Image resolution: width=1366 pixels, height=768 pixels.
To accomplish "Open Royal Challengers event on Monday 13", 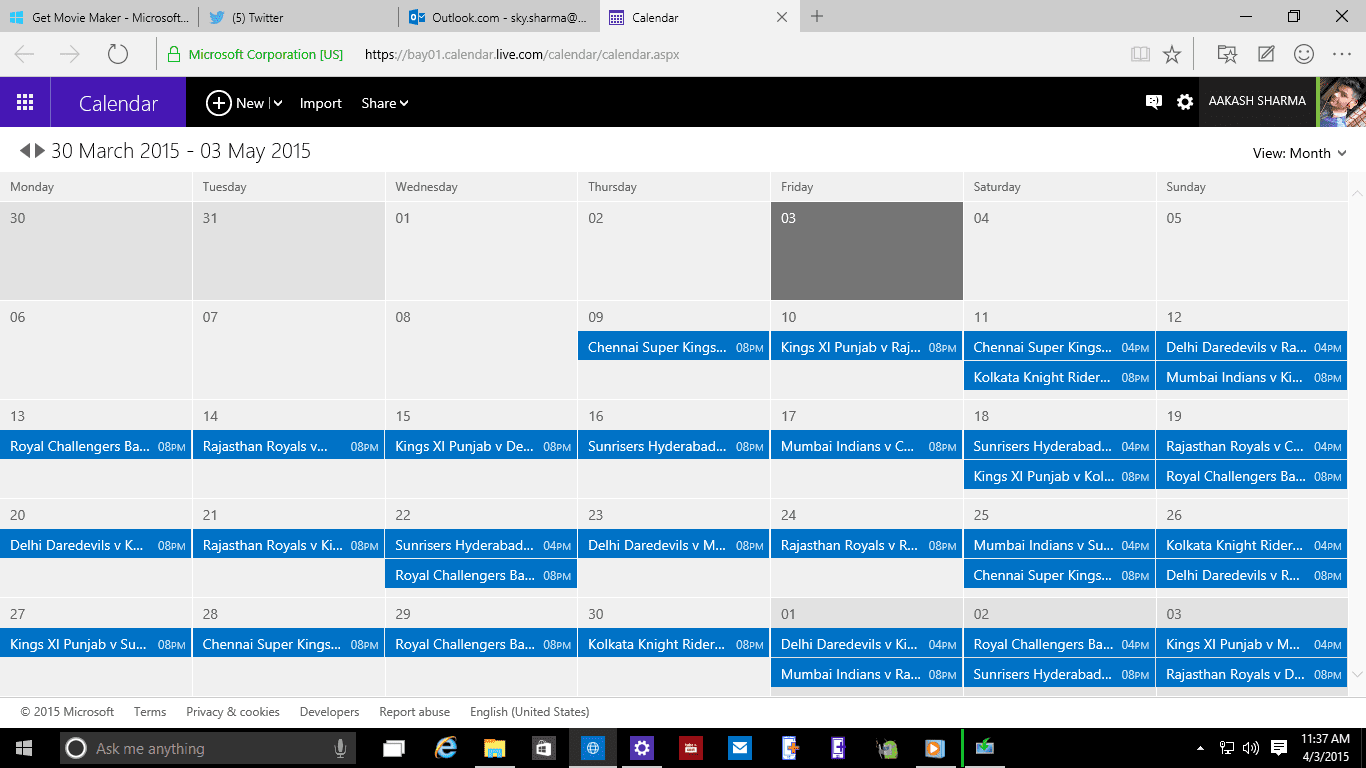I will tap(96, 446).
